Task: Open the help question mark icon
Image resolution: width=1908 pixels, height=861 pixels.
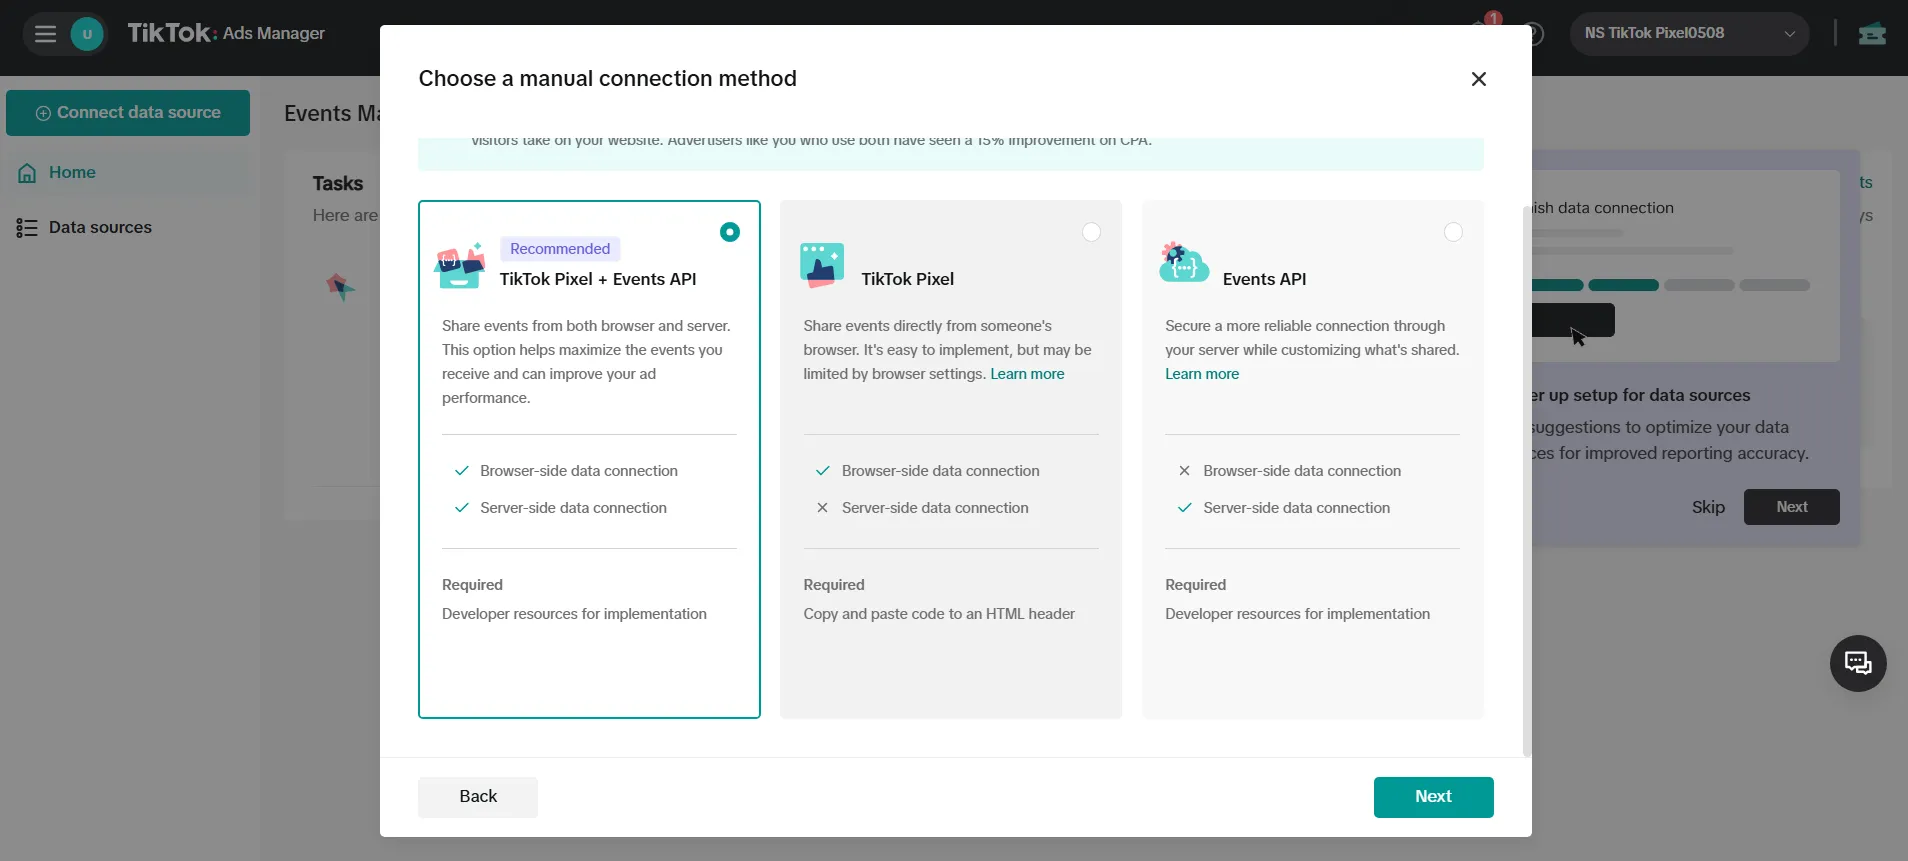Action: 1532,34
